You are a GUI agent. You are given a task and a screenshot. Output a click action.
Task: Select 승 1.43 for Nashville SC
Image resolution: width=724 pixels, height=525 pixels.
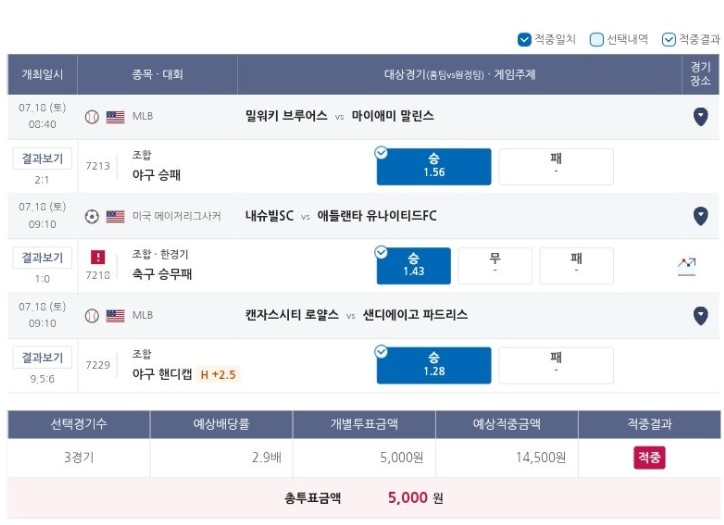(x=414, y=266)
